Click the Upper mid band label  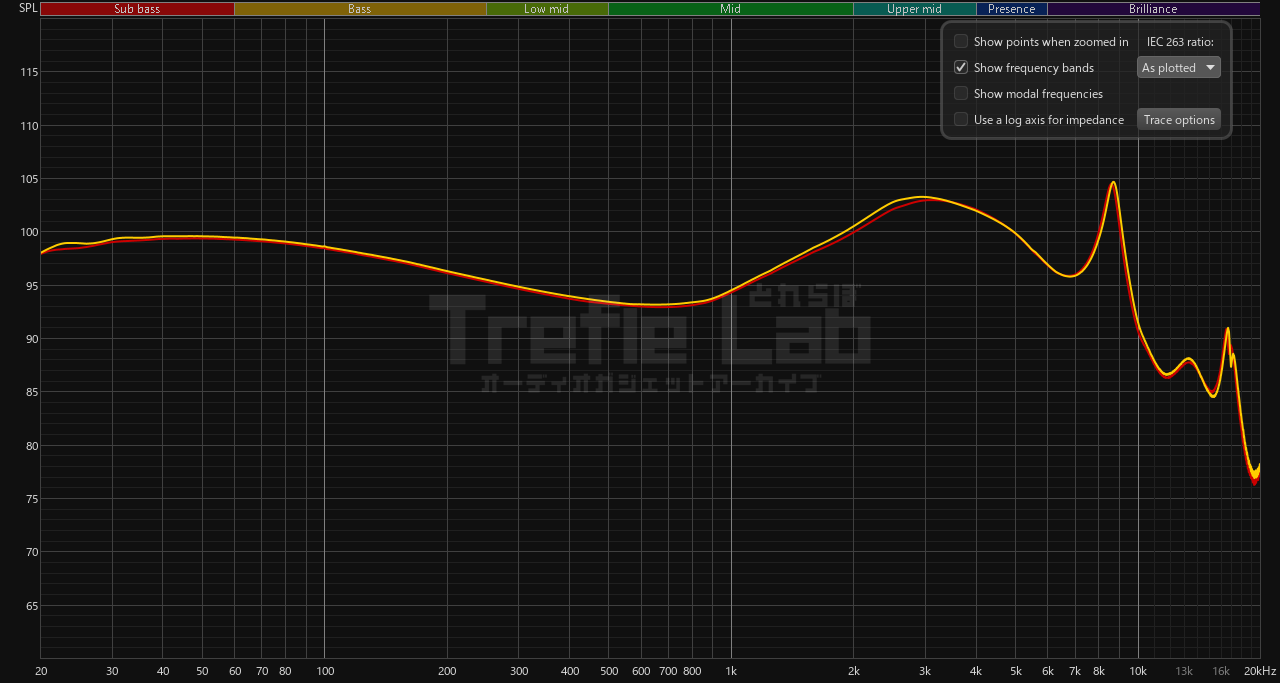tap(914, 9)
